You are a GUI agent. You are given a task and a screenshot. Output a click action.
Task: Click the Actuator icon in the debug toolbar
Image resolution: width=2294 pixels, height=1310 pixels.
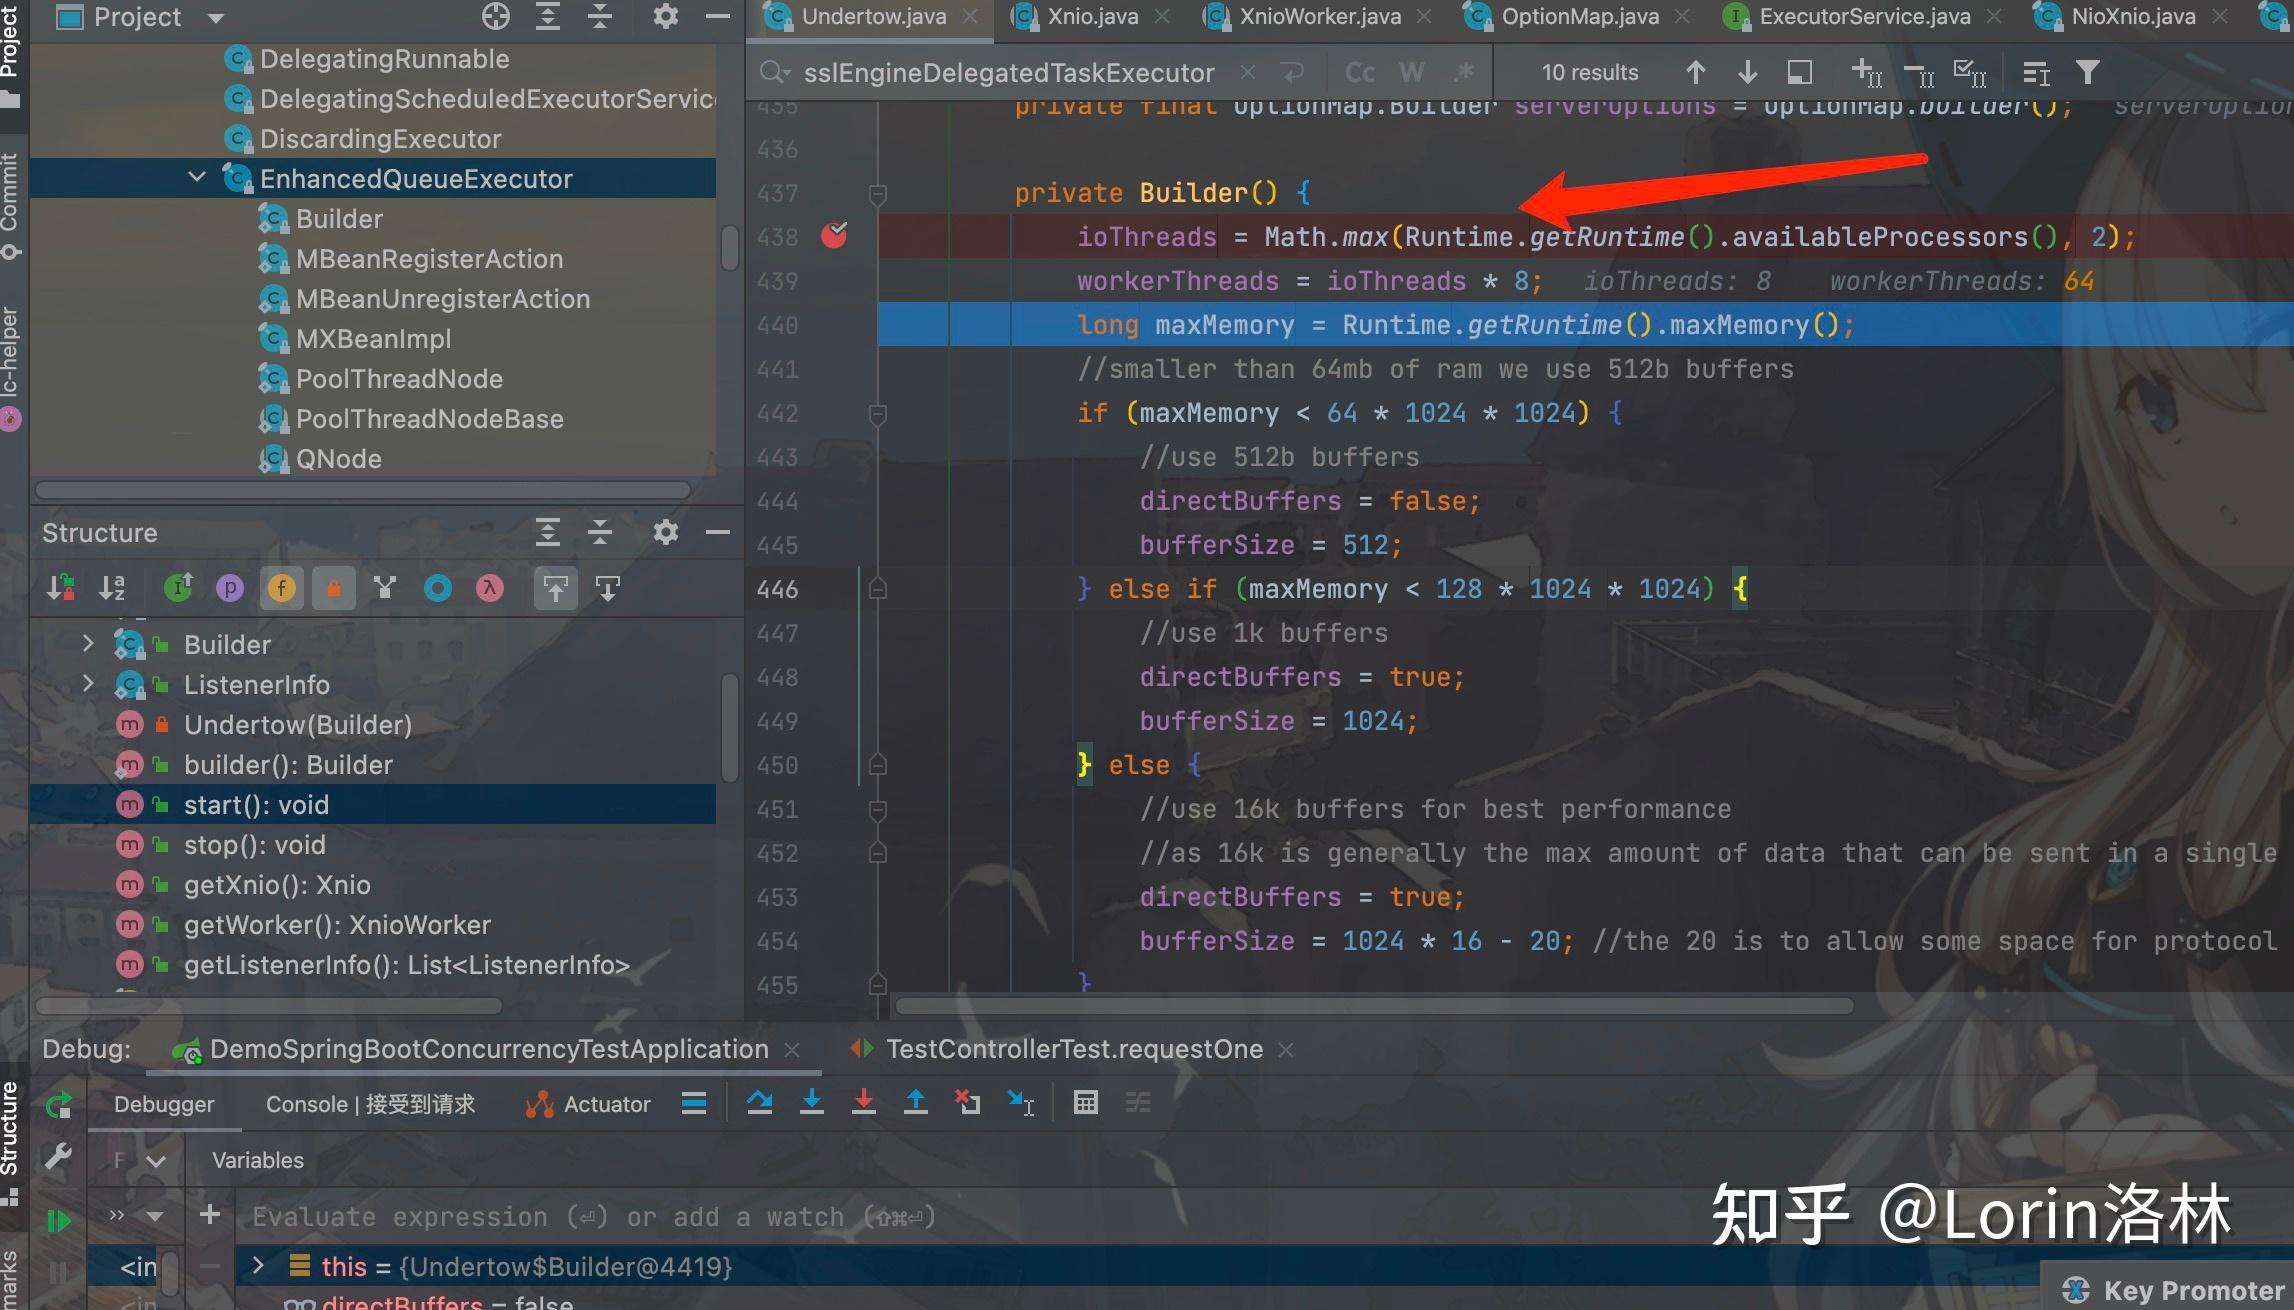538,1103
